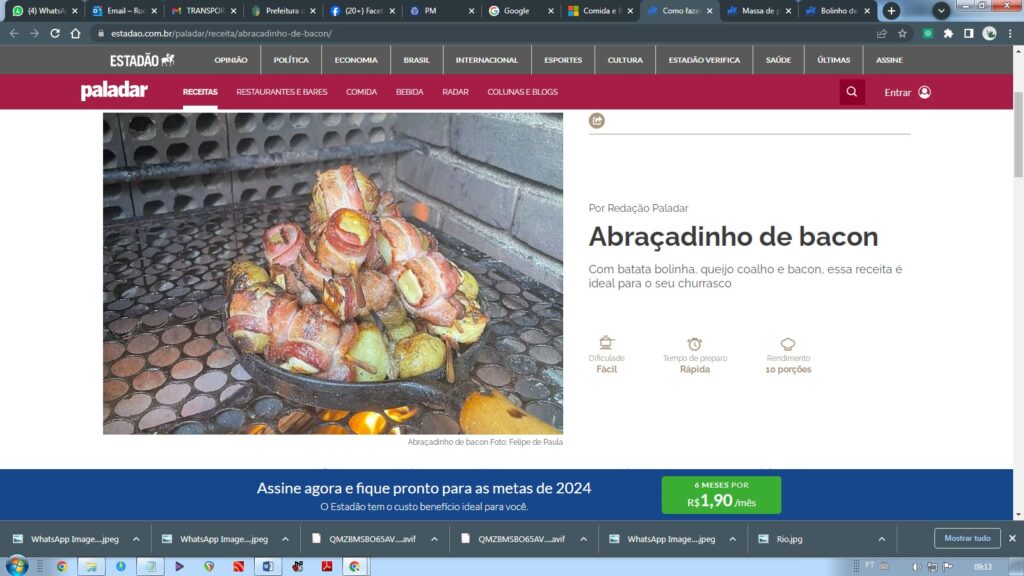Click the Entrar login button
Screen dimensions: 1024x576
(907, 92)
